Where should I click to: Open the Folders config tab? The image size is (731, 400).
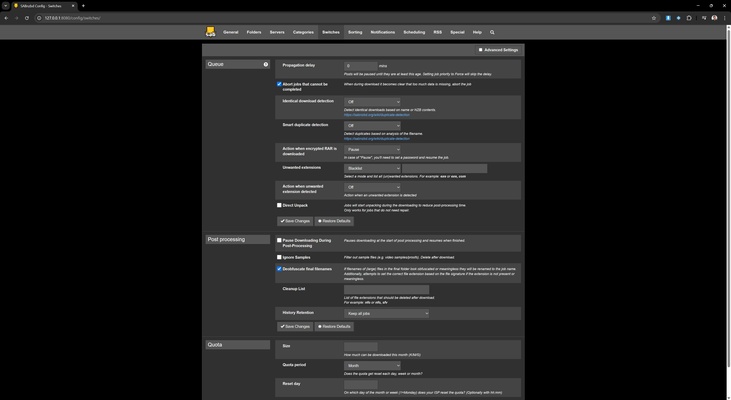(254, 32)
